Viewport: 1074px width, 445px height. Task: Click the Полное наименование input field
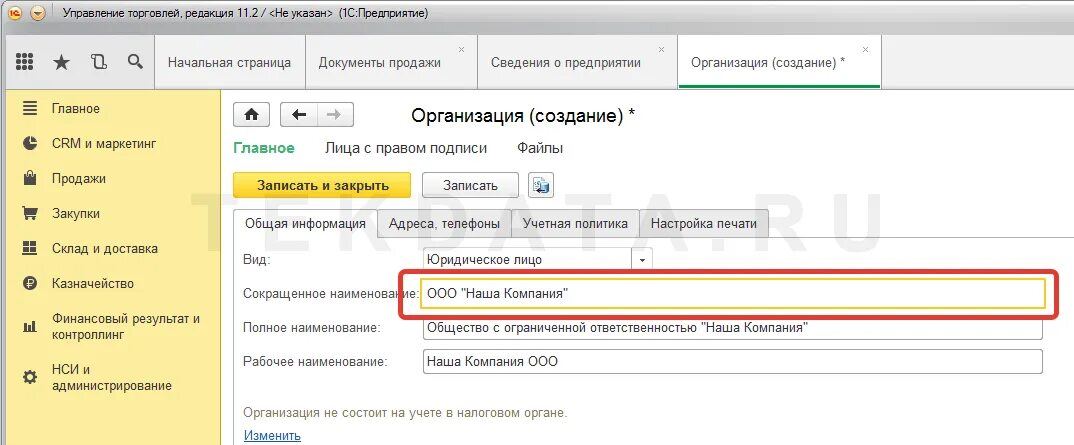(x=733, y=327)
